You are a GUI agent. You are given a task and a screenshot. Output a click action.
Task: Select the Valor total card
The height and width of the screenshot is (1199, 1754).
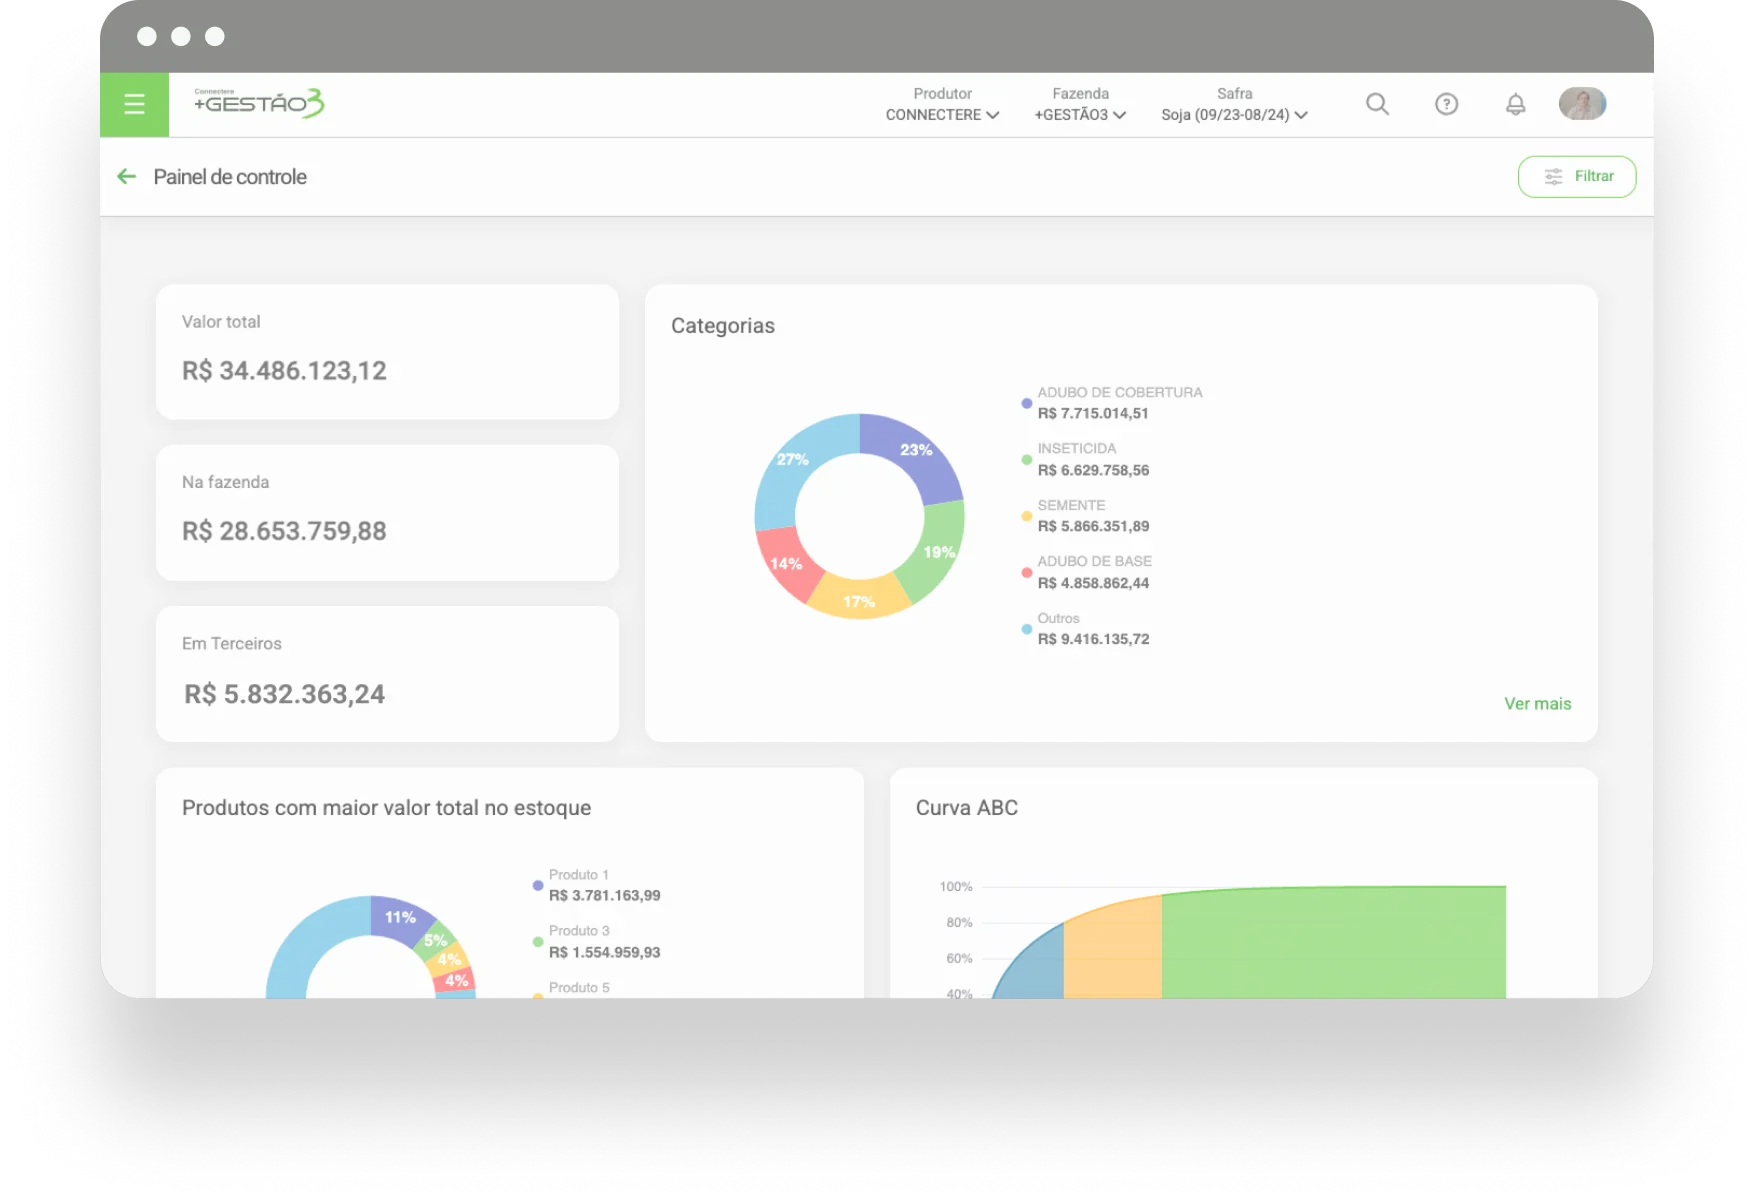(387, 352)
